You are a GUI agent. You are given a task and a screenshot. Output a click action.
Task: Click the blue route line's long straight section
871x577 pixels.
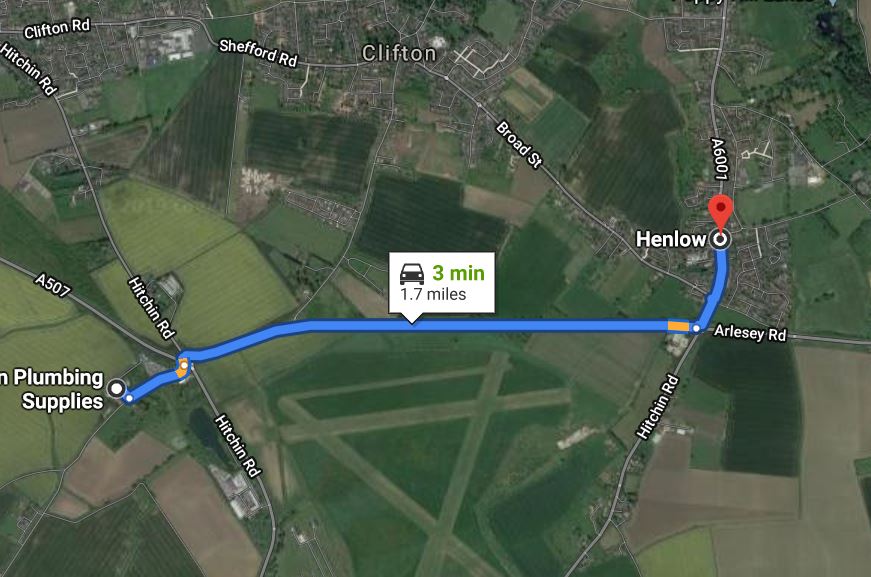pos(489,326)
